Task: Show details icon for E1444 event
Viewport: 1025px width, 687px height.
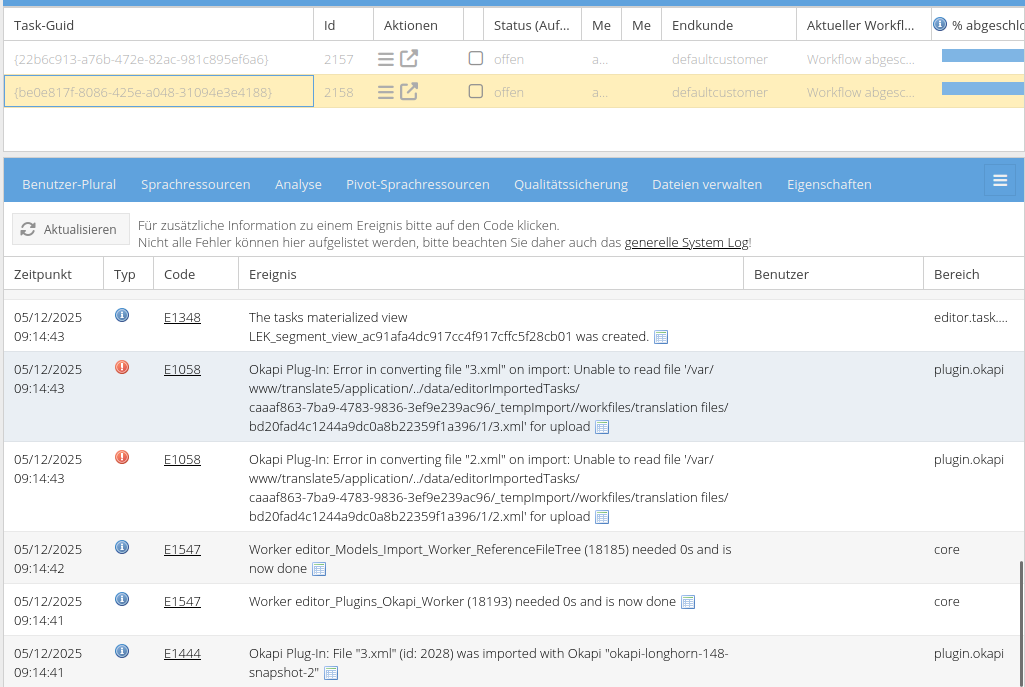Action: (331, 673)
